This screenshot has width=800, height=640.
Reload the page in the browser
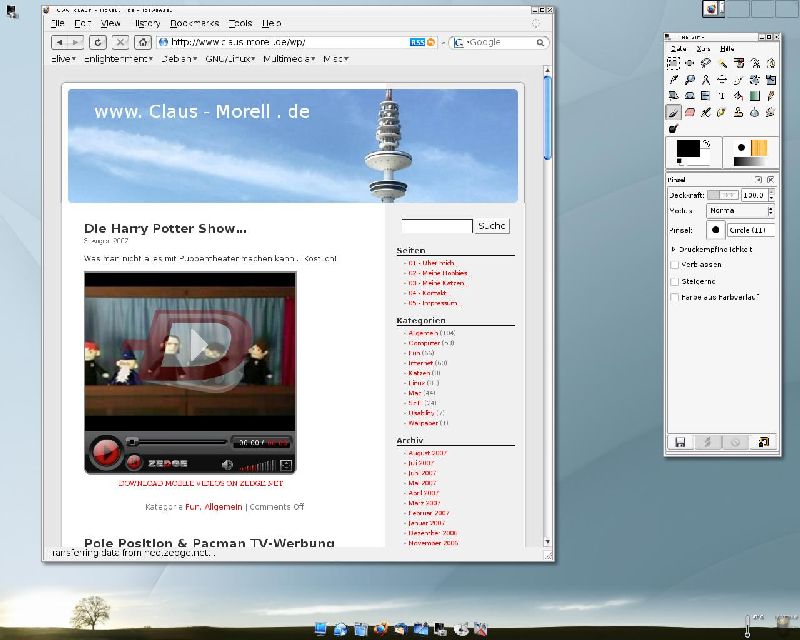pos(97,42)
